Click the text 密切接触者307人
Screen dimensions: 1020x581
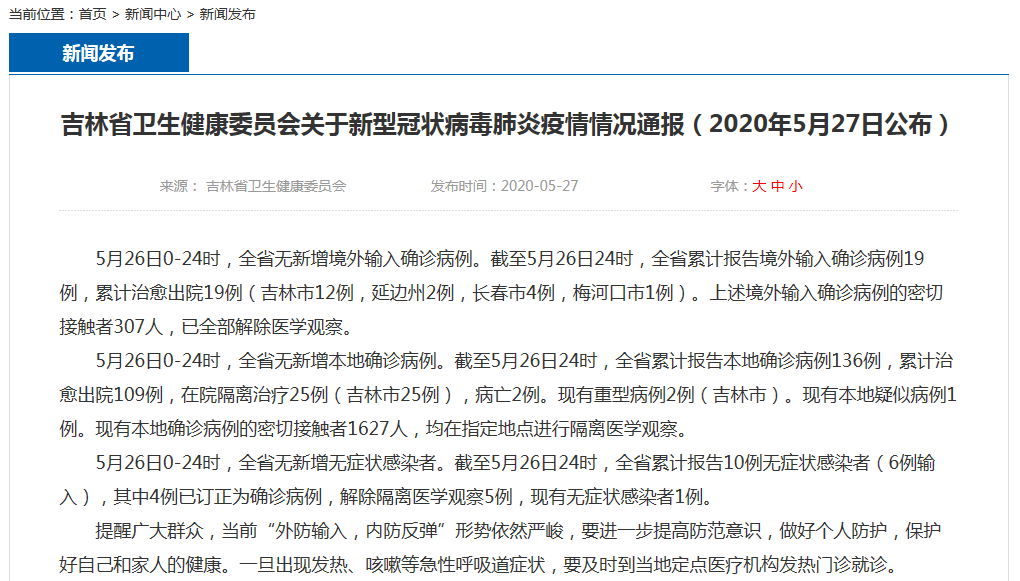point(112,327)
